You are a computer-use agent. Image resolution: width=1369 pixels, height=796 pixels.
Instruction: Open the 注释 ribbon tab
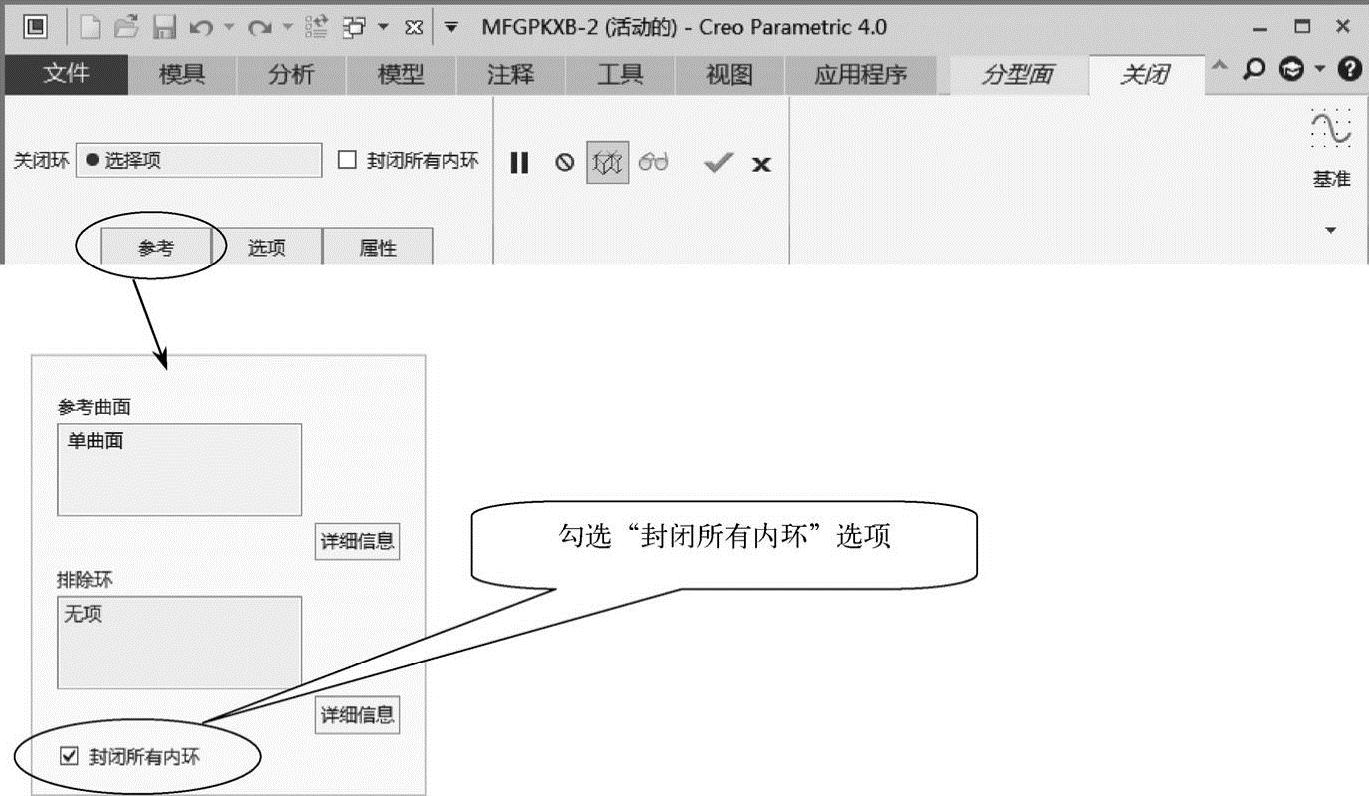pos(511,75)
